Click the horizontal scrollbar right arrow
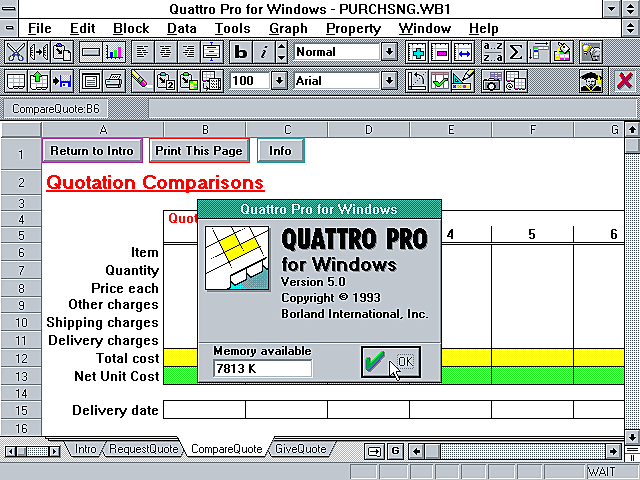 [x=613, y=451]
